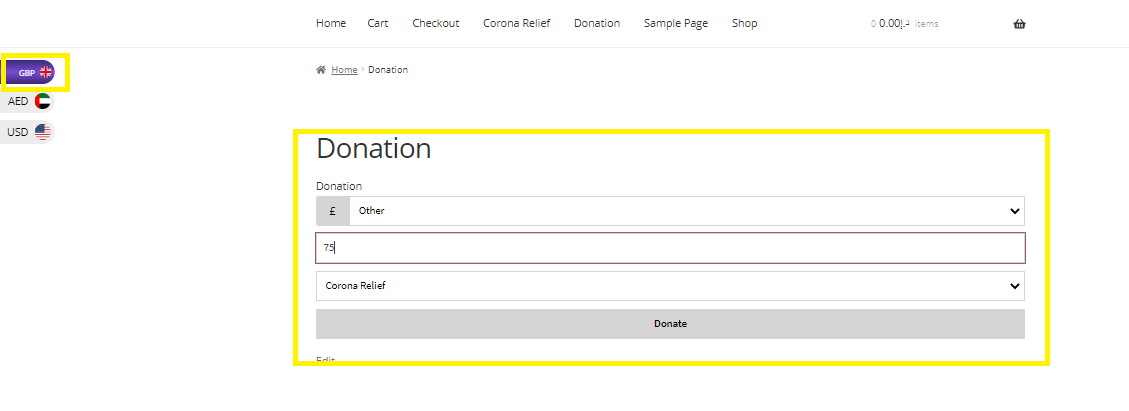Viewport: 1129px width, 411px height.
Task: Open the Sample Page menu link
Action: point(675,23)
